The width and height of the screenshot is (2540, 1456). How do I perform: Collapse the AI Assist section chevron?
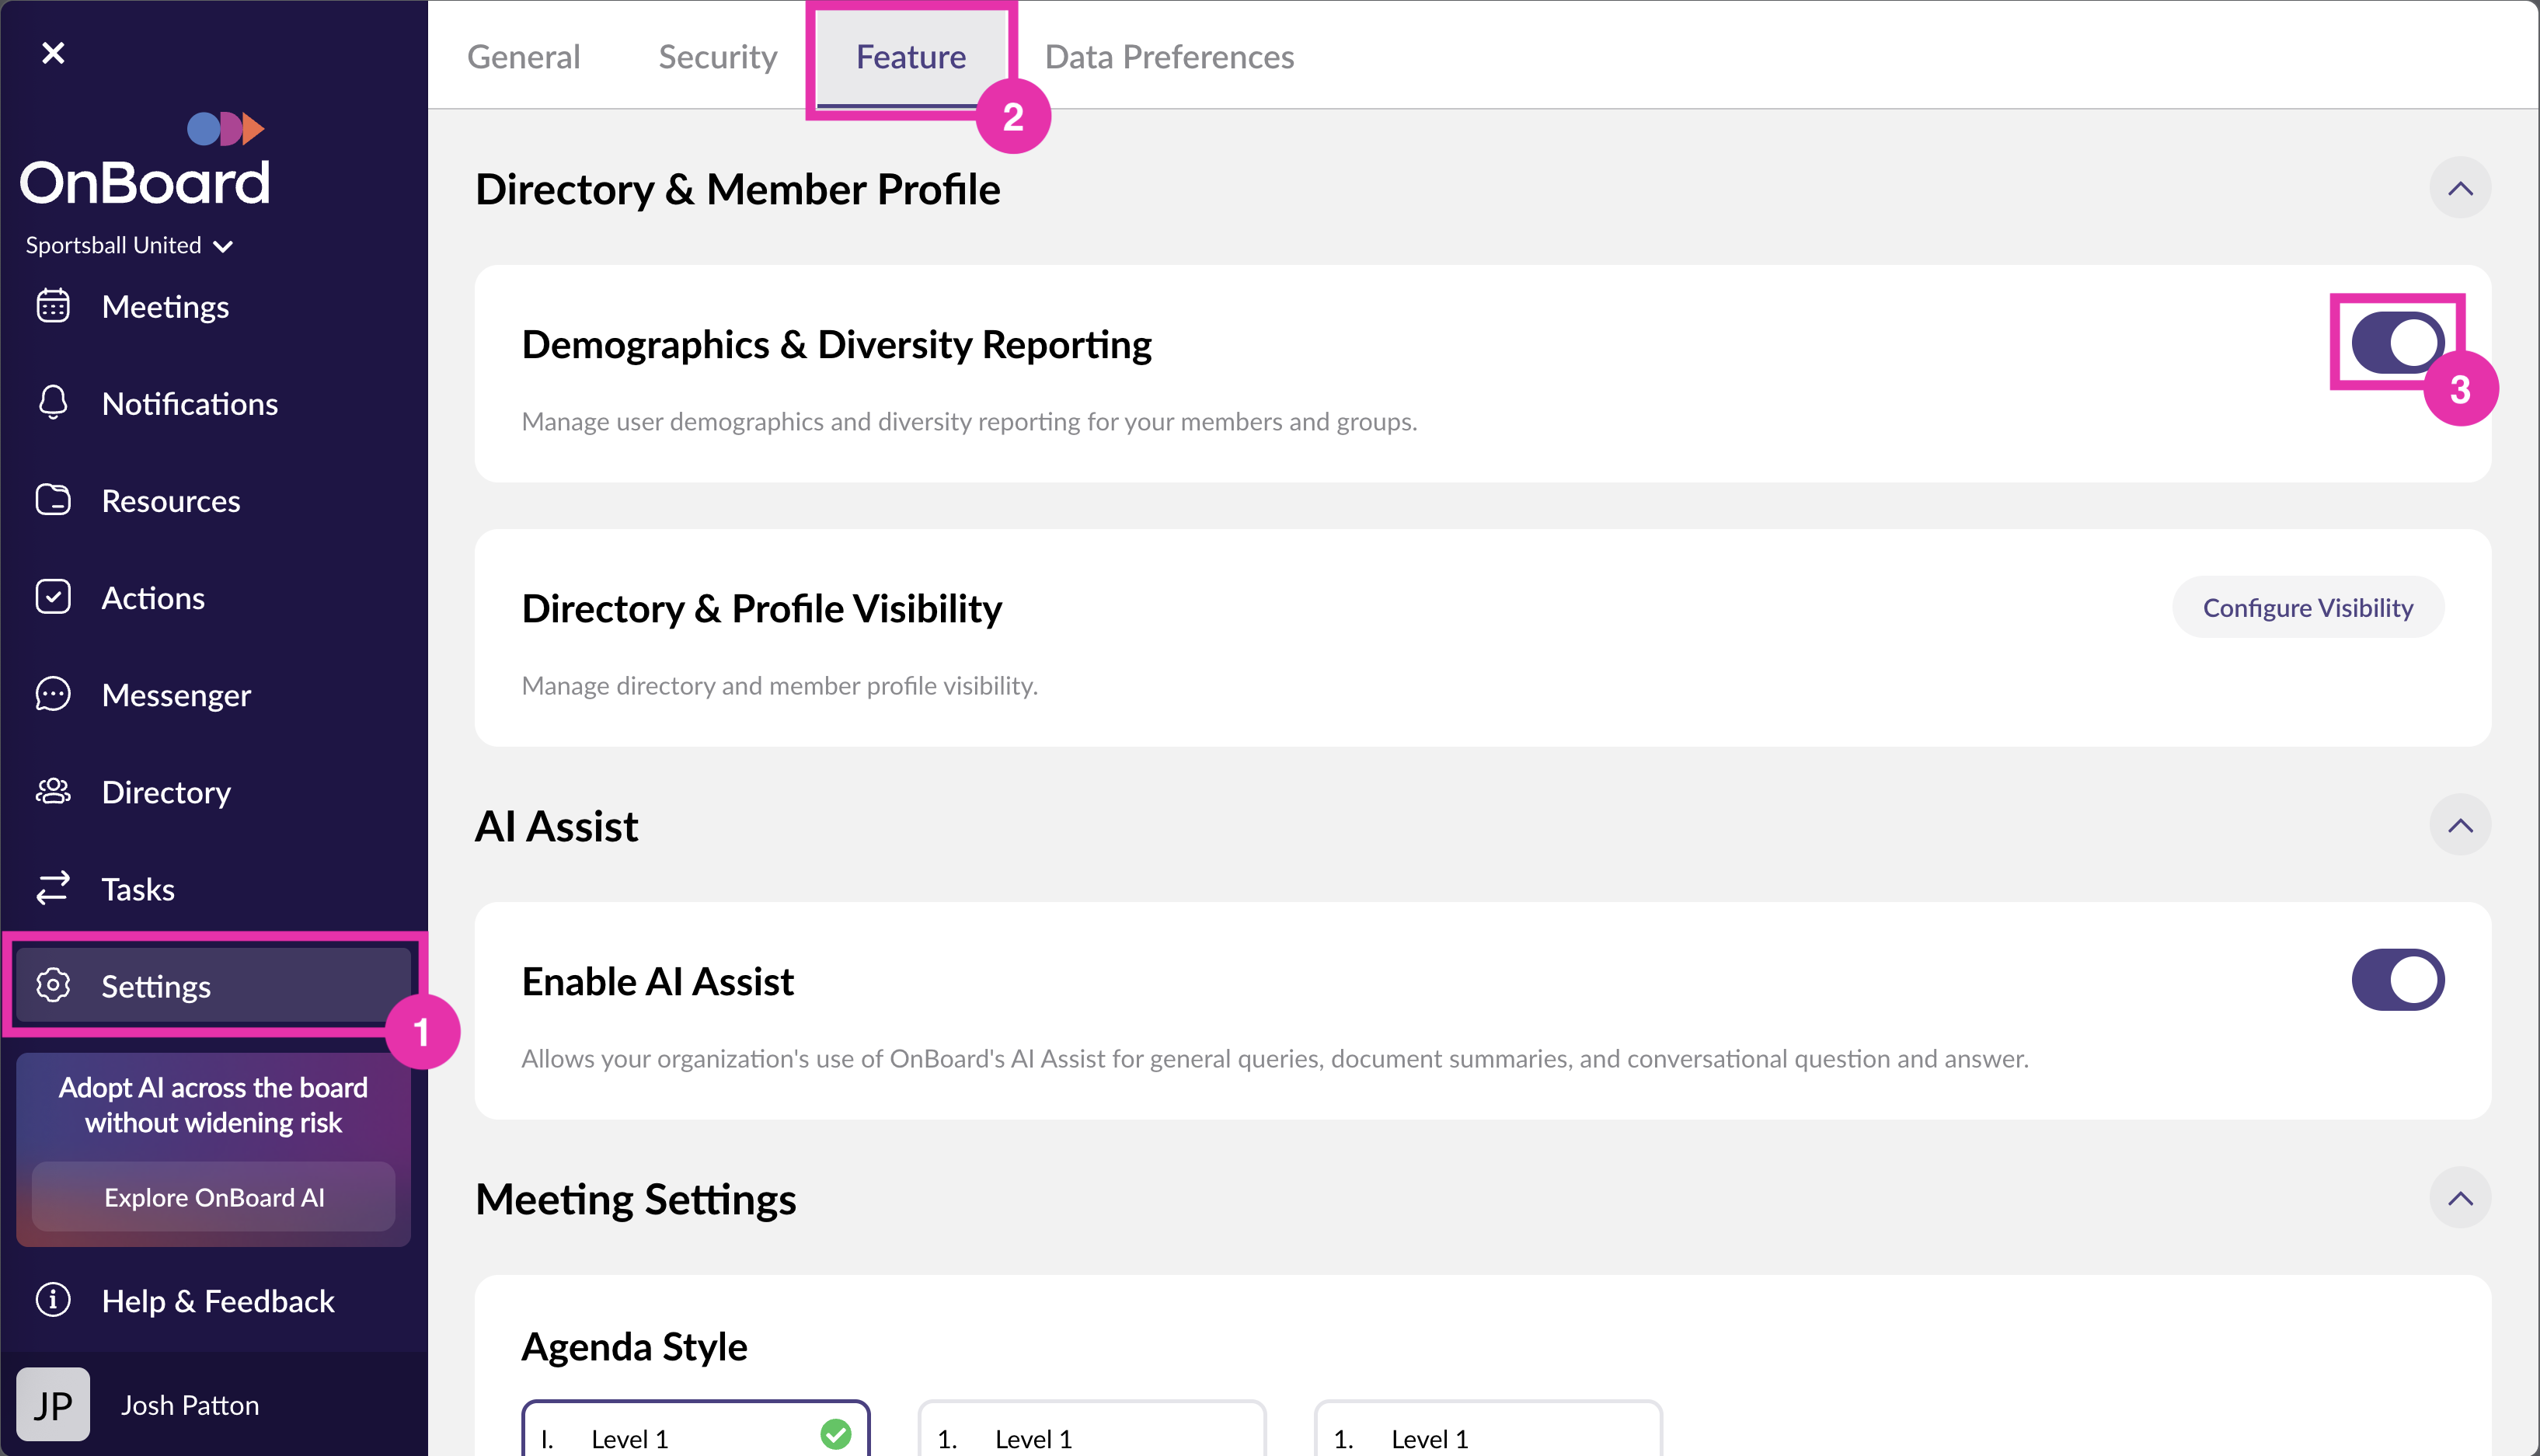tap(2460, 825)
